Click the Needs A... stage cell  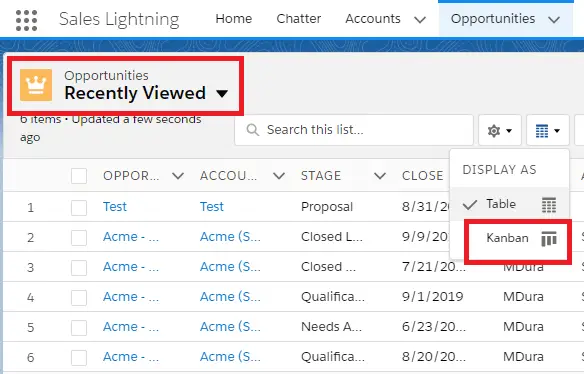coord(331,327)
